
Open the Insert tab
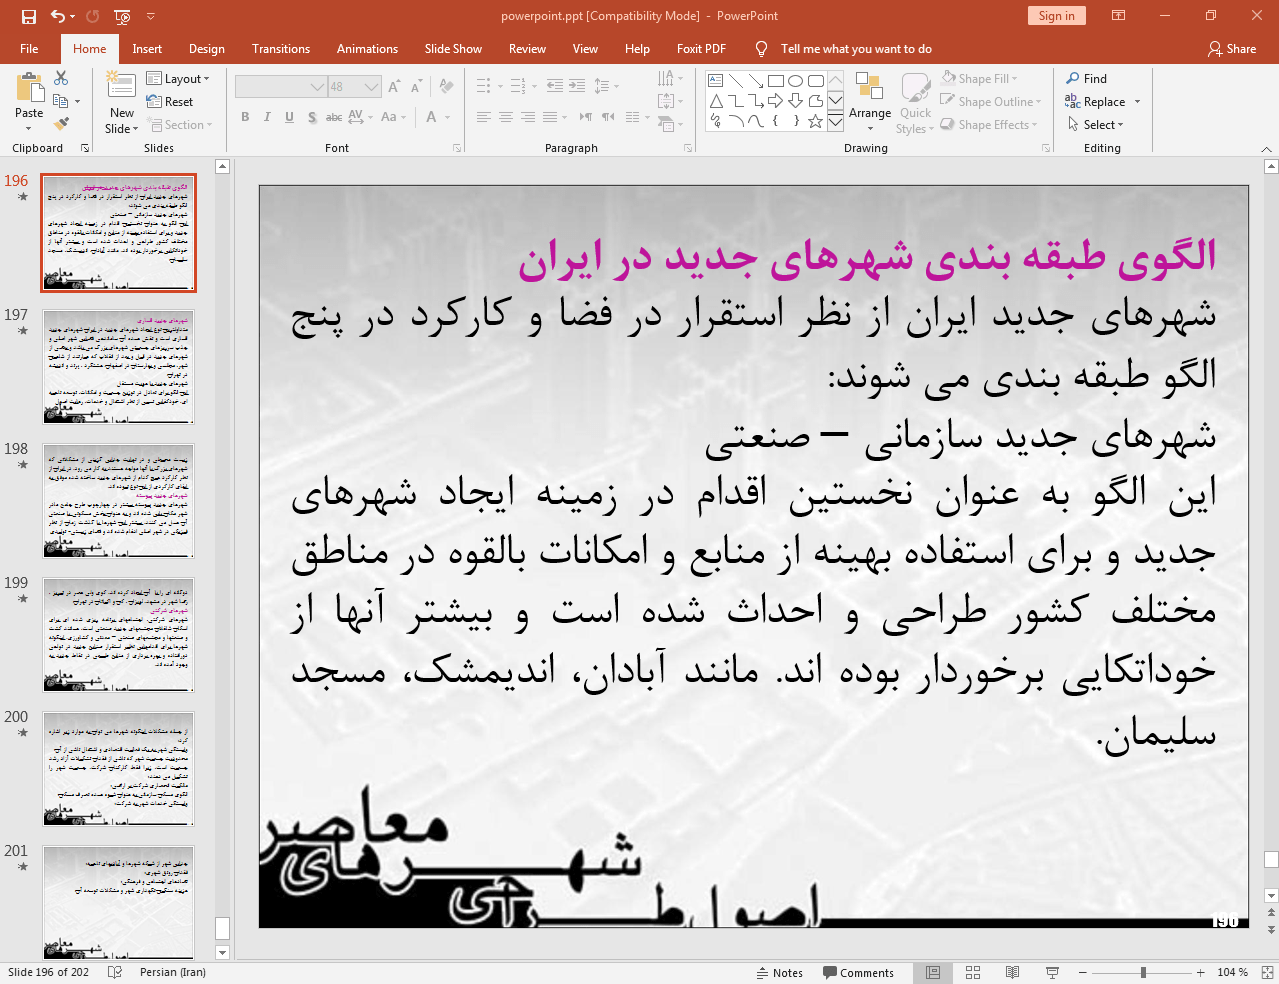(x=147, y=48)
